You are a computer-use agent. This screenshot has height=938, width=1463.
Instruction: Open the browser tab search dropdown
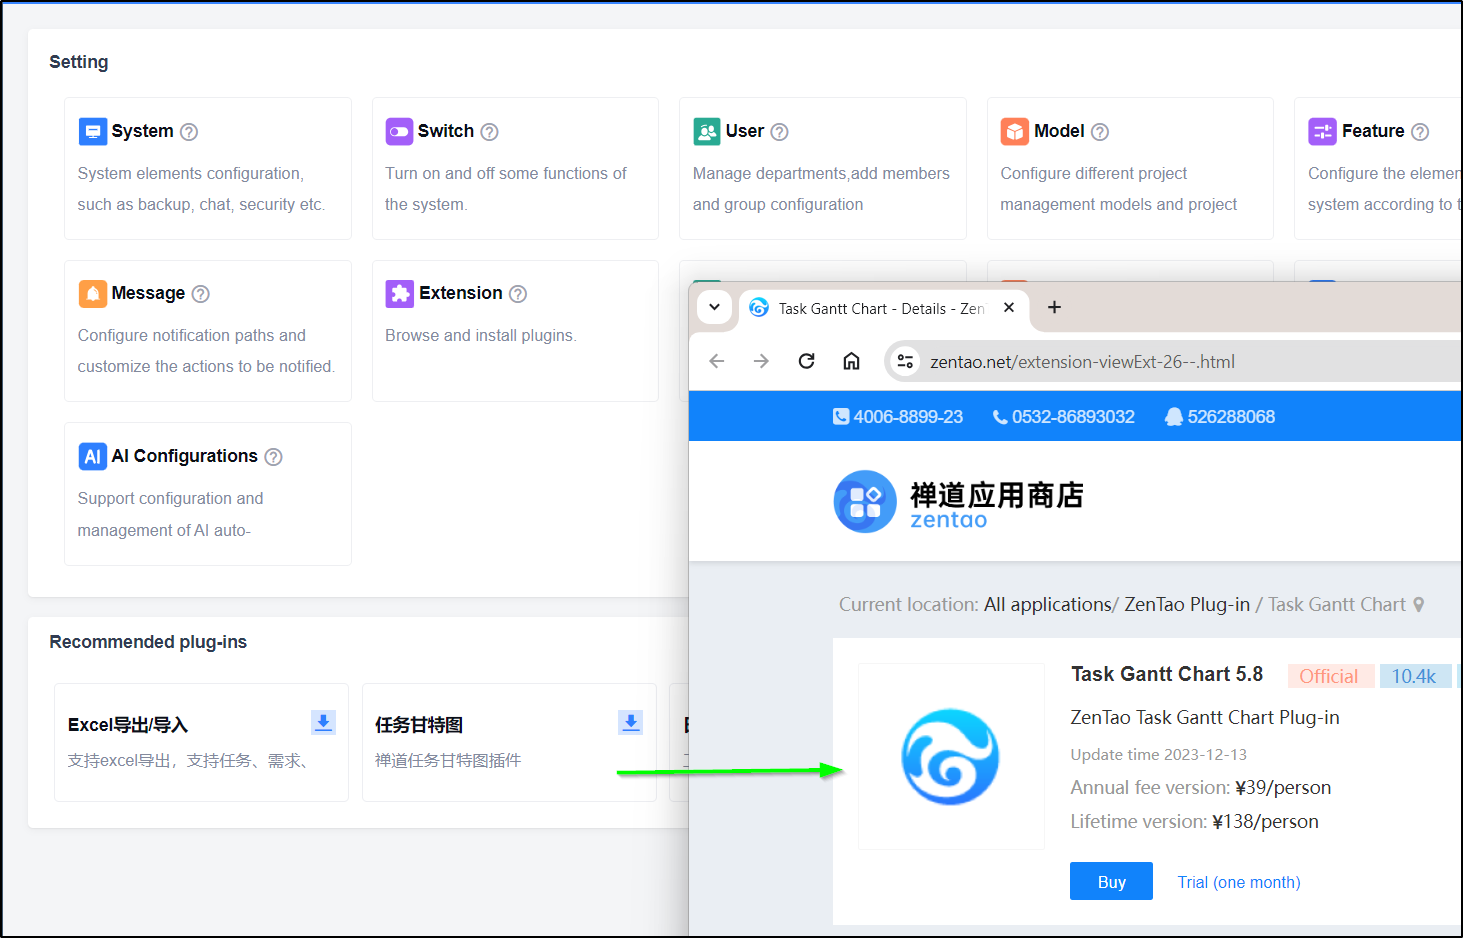click(714, 307)
